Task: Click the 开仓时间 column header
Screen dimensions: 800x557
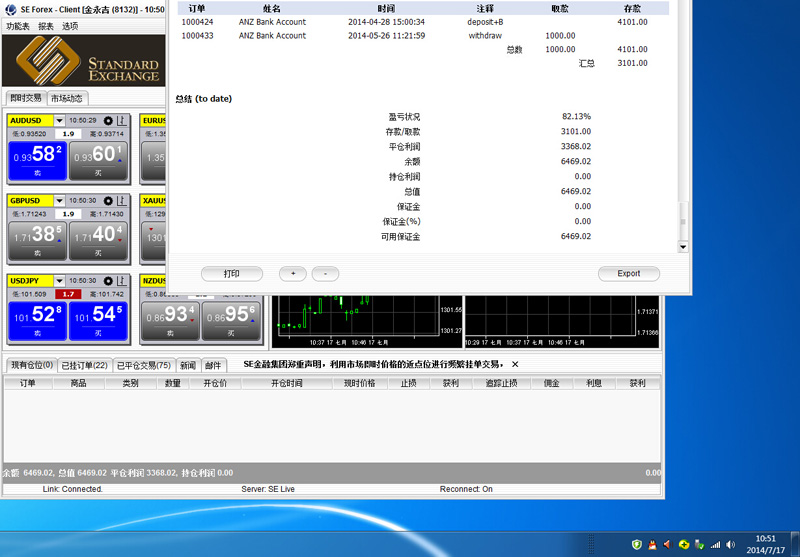Action: point(287,383)
